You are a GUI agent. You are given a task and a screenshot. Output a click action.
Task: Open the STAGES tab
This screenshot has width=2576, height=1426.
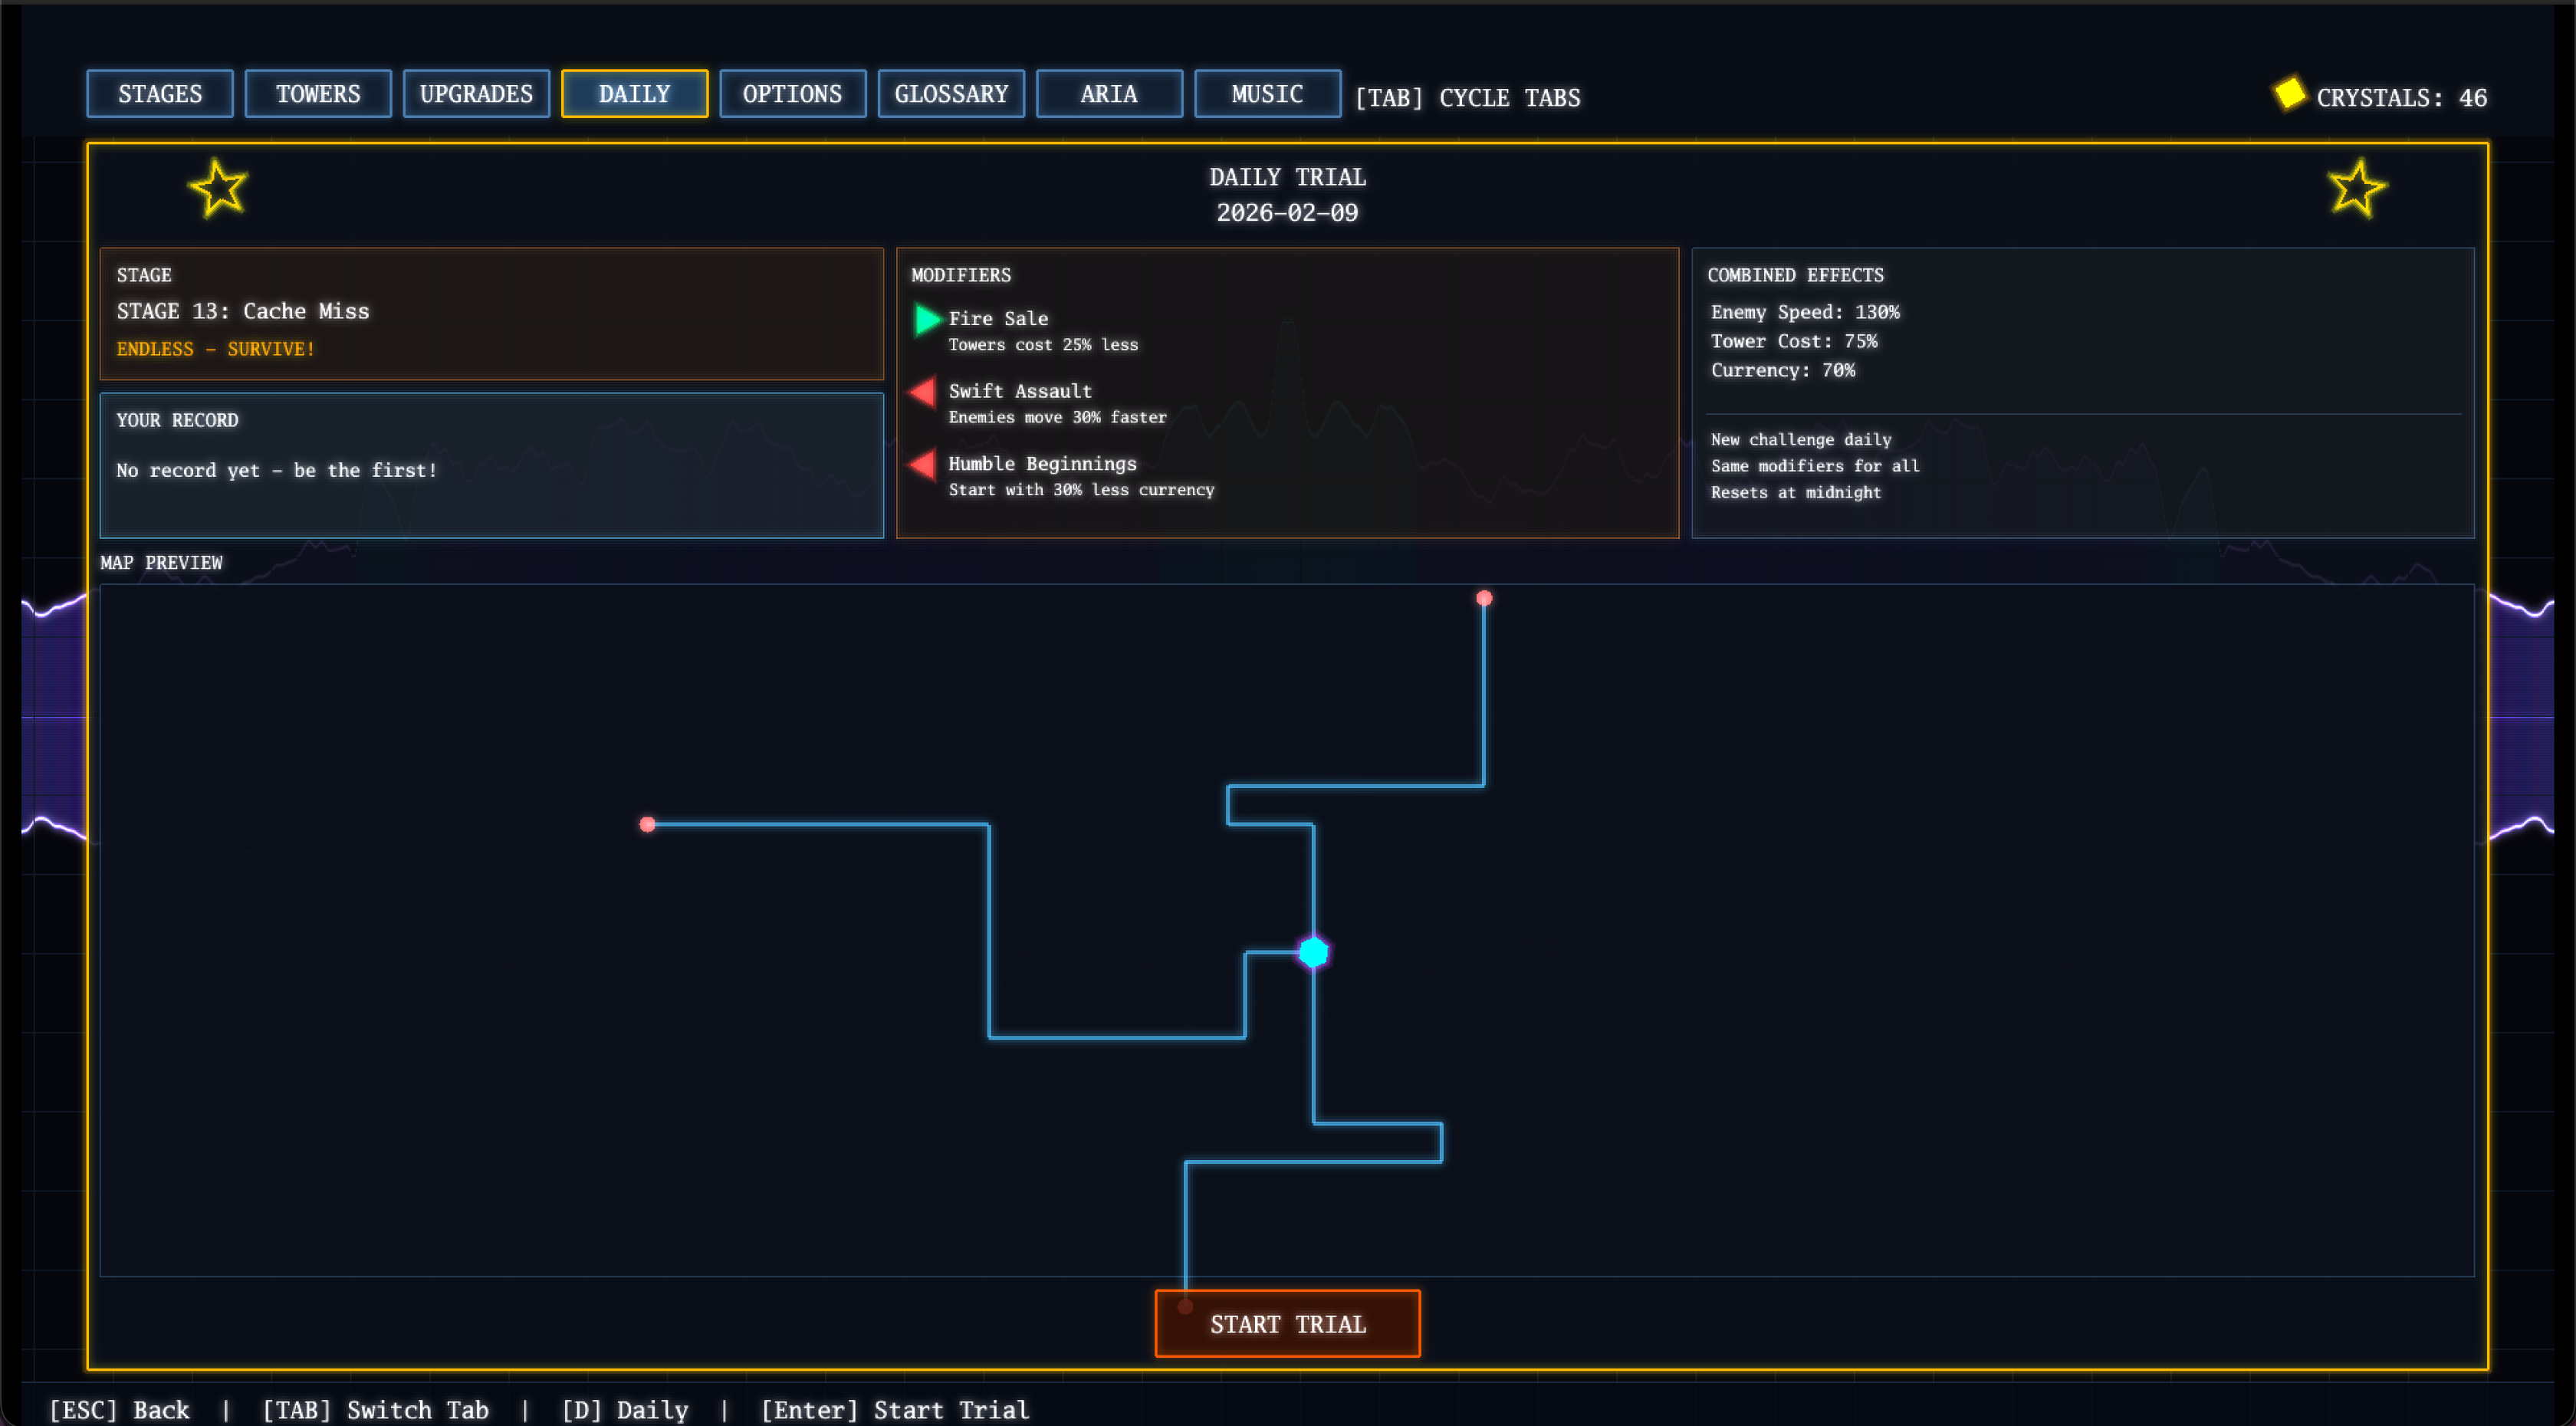[160, 94]
